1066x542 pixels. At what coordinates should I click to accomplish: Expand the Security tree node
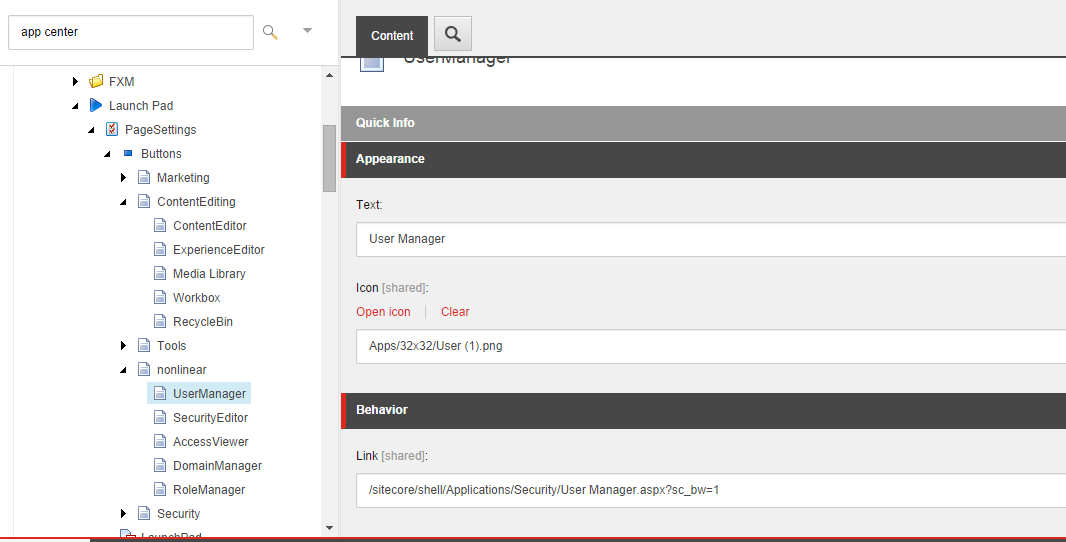tap(123, 513)
